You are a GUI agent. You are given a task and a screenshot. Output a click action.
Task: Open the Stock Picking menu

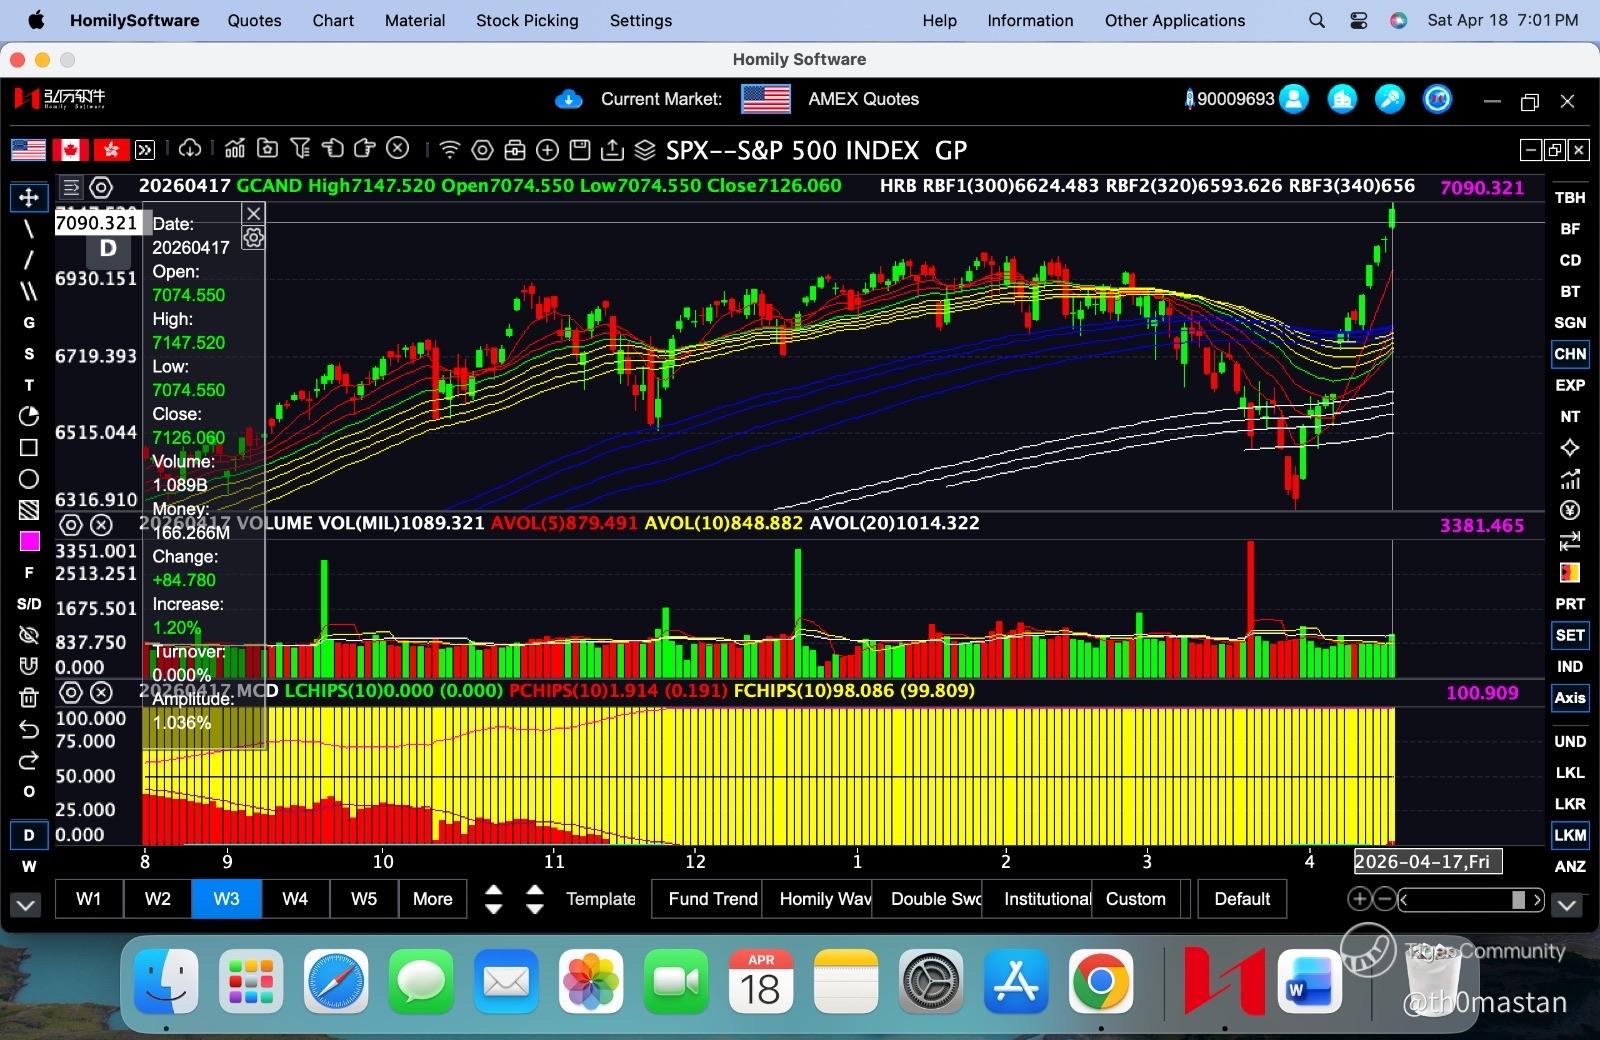(x=527, y=20)
